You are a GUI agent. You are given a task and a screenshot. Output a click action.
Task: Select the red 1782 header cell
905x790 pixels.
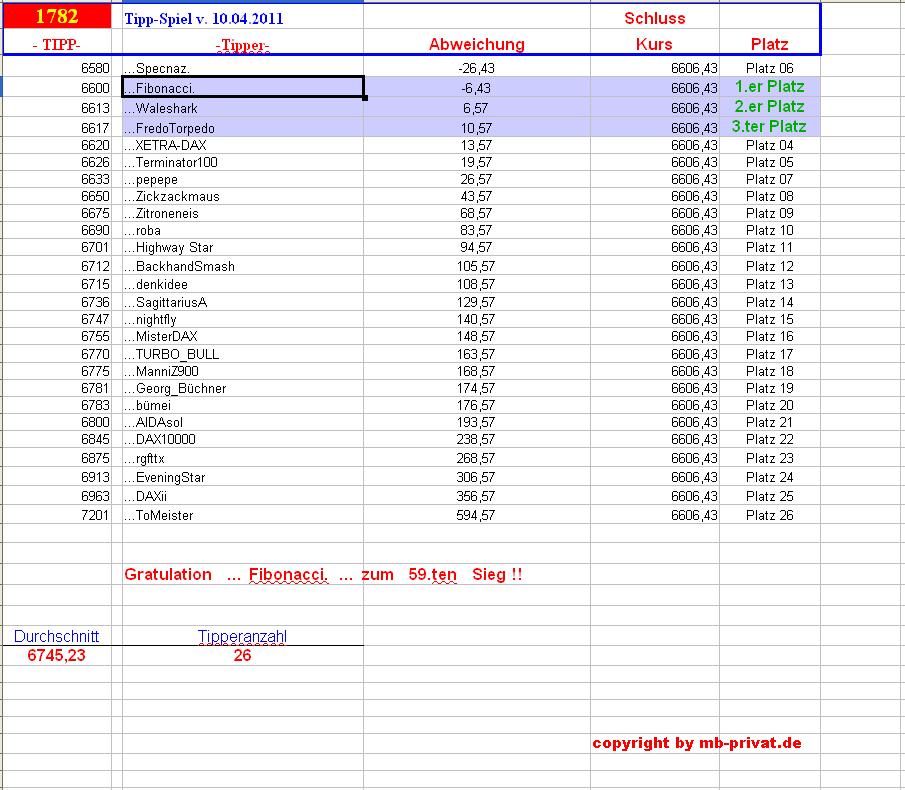57,16
